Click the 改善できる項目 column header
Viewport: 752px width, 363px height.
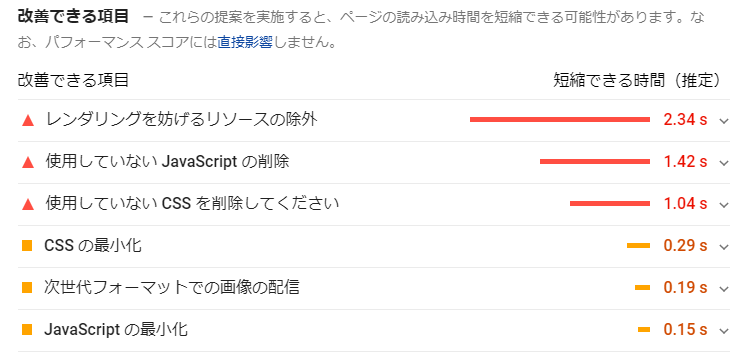(73, 80)
